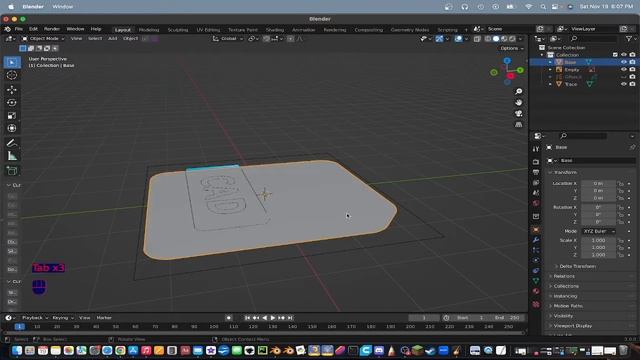Click the Marker menu in timeline
This screenshot has width=640, height=360.
(x=104, y=318)
